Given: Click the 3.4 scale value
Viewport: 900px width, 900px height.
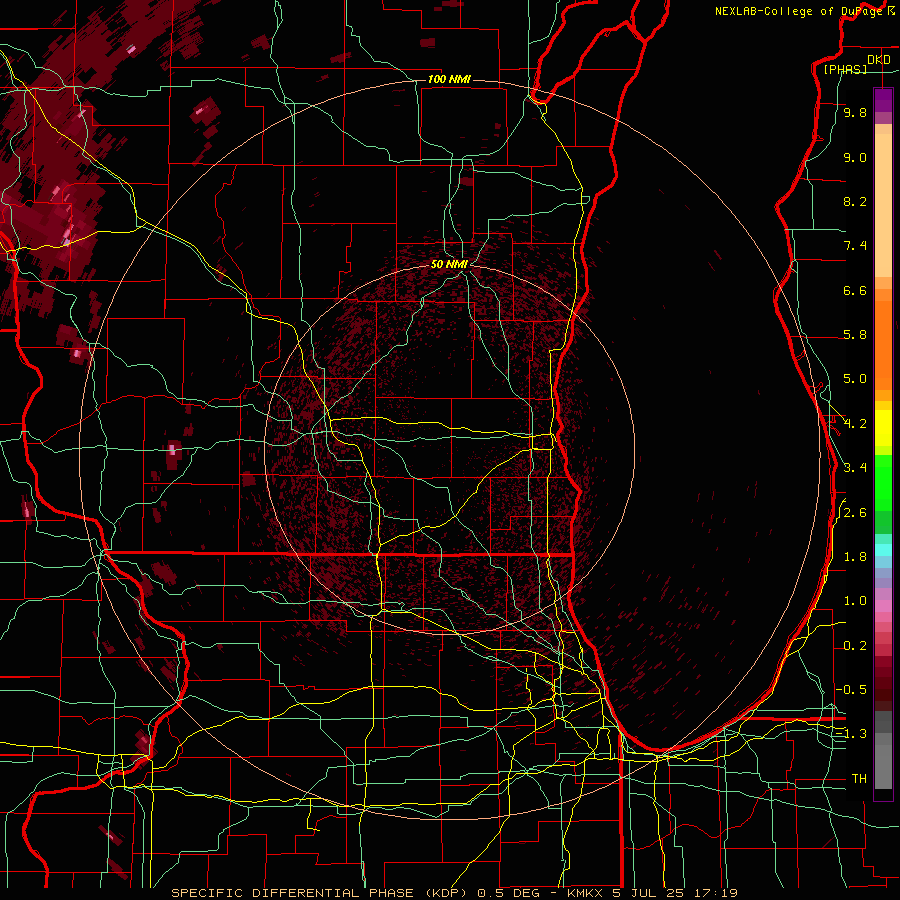Looking at the screenshot, I should click(x=855, y=468).
